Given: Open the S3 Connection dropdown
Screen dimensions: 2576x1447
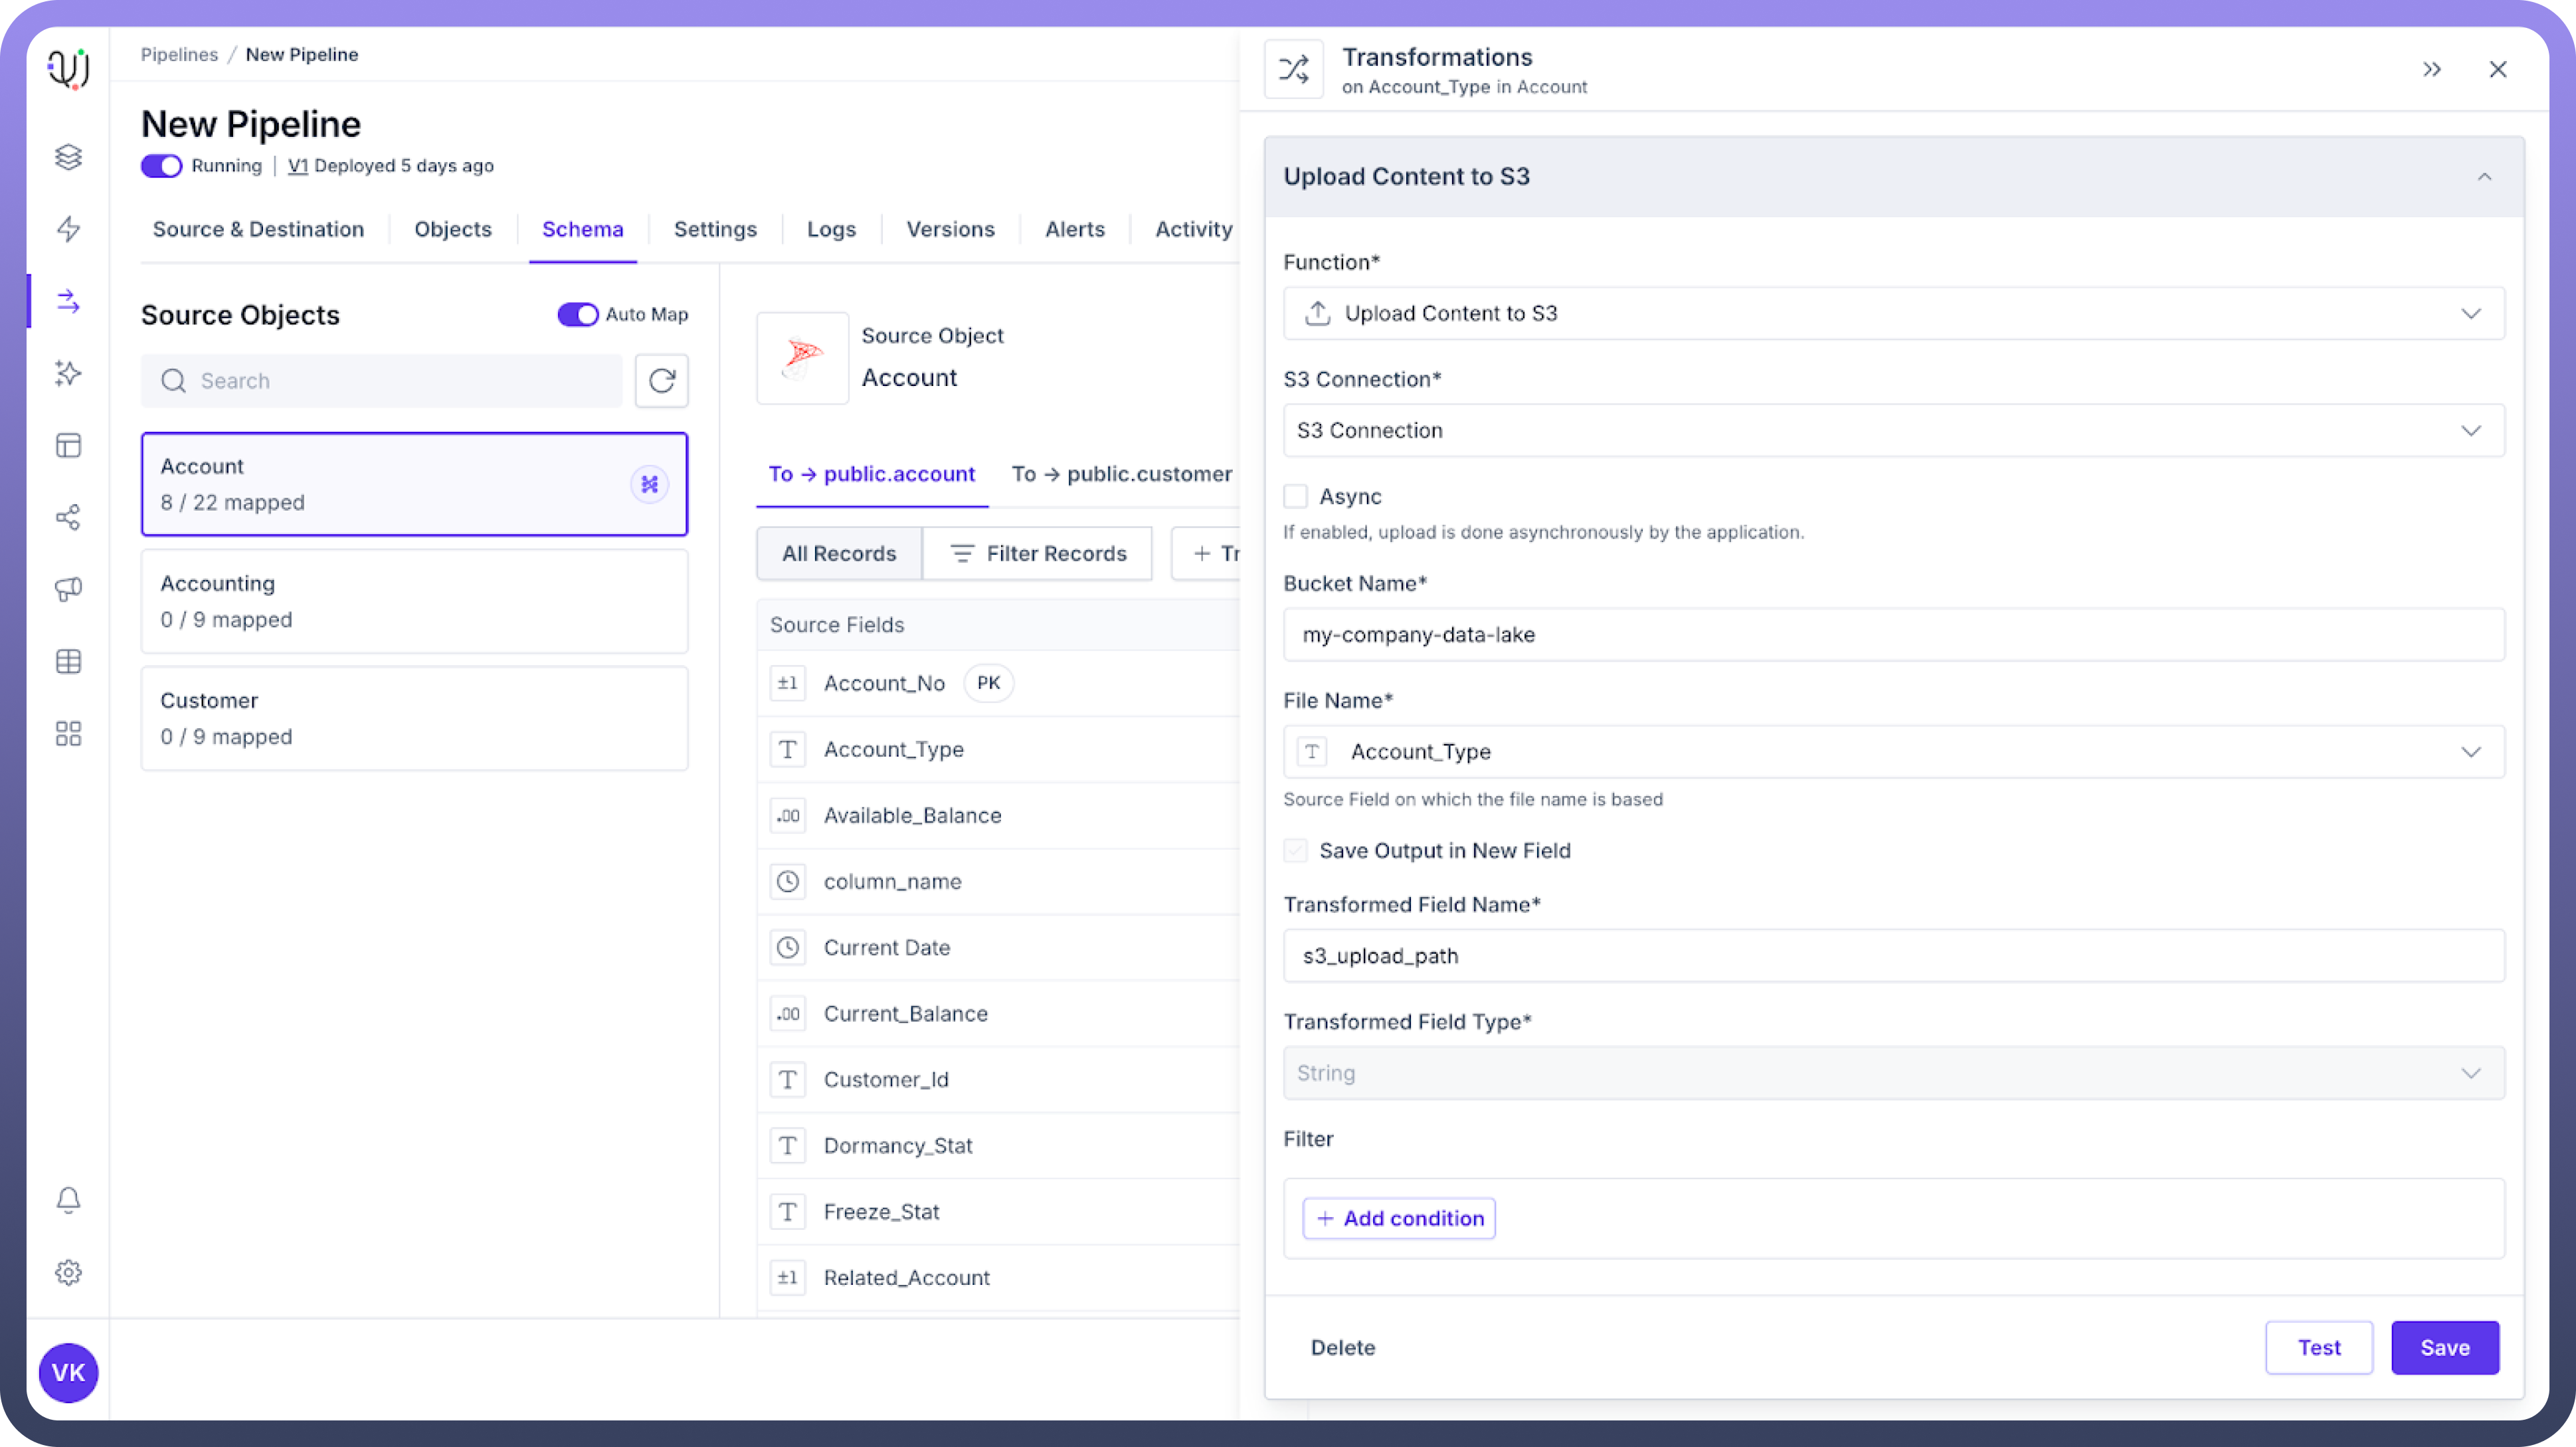Looking at the screenshot, I should click(1893, 430).
